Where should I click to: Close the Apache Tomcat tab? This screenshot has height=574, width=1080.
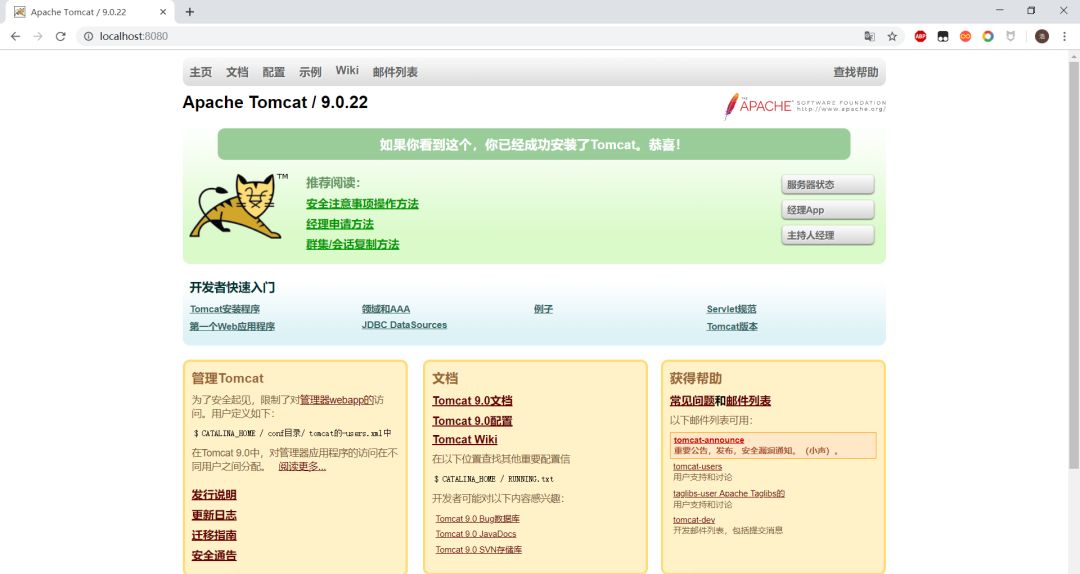pos(163,12)
